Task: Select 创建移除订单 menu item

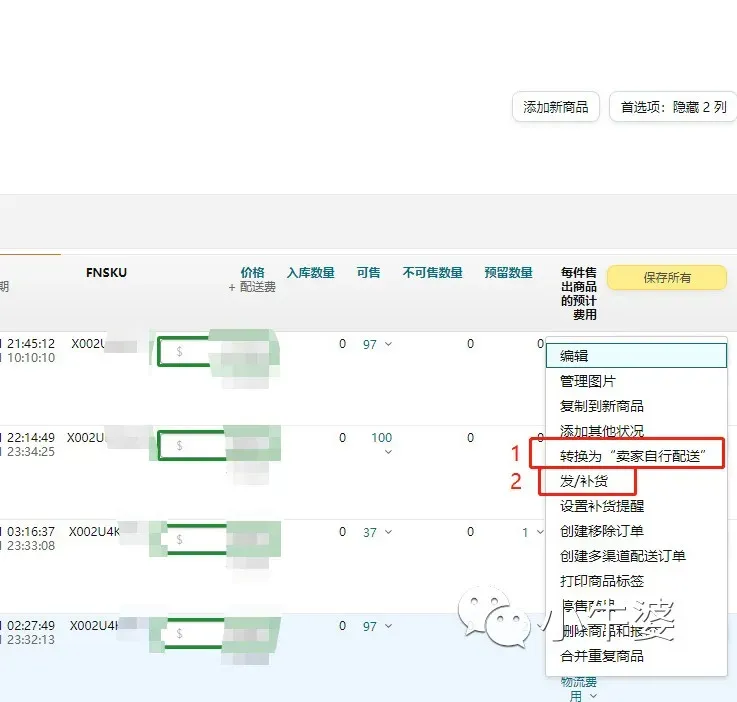Action: [x=602, y=531]
